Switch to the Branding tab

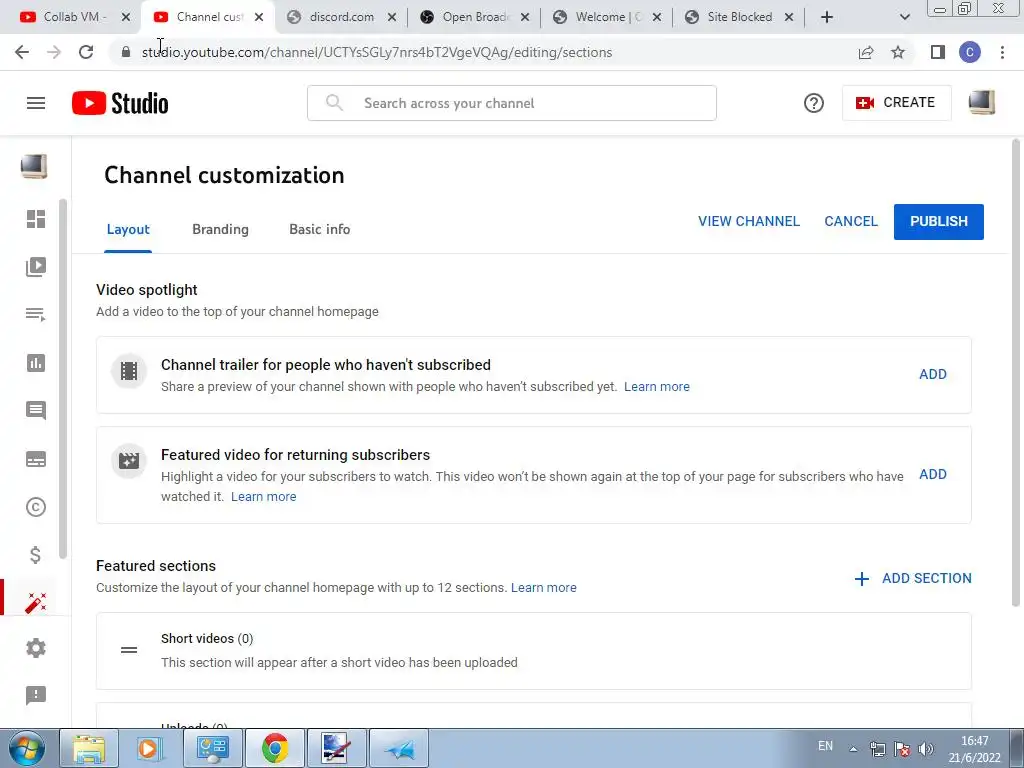click(x=220, y=229)
